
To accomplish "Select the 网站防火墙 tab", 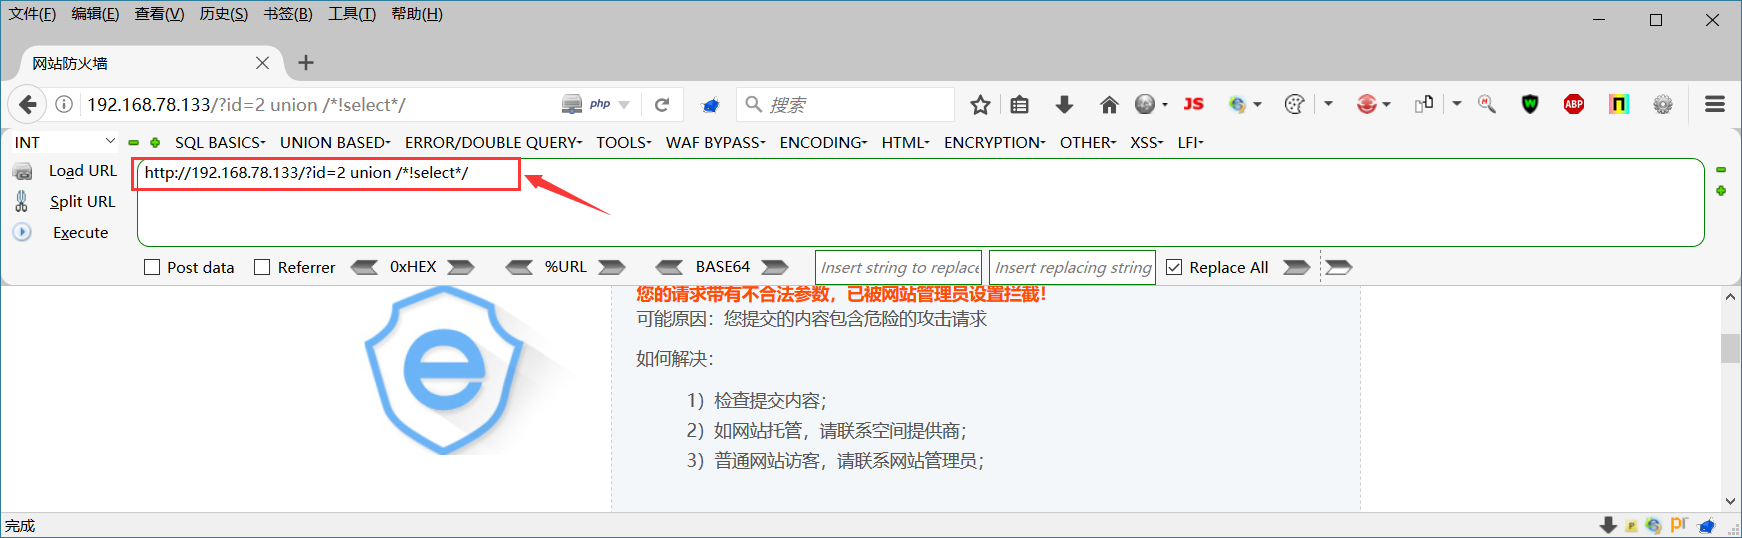I will point(152,63).
